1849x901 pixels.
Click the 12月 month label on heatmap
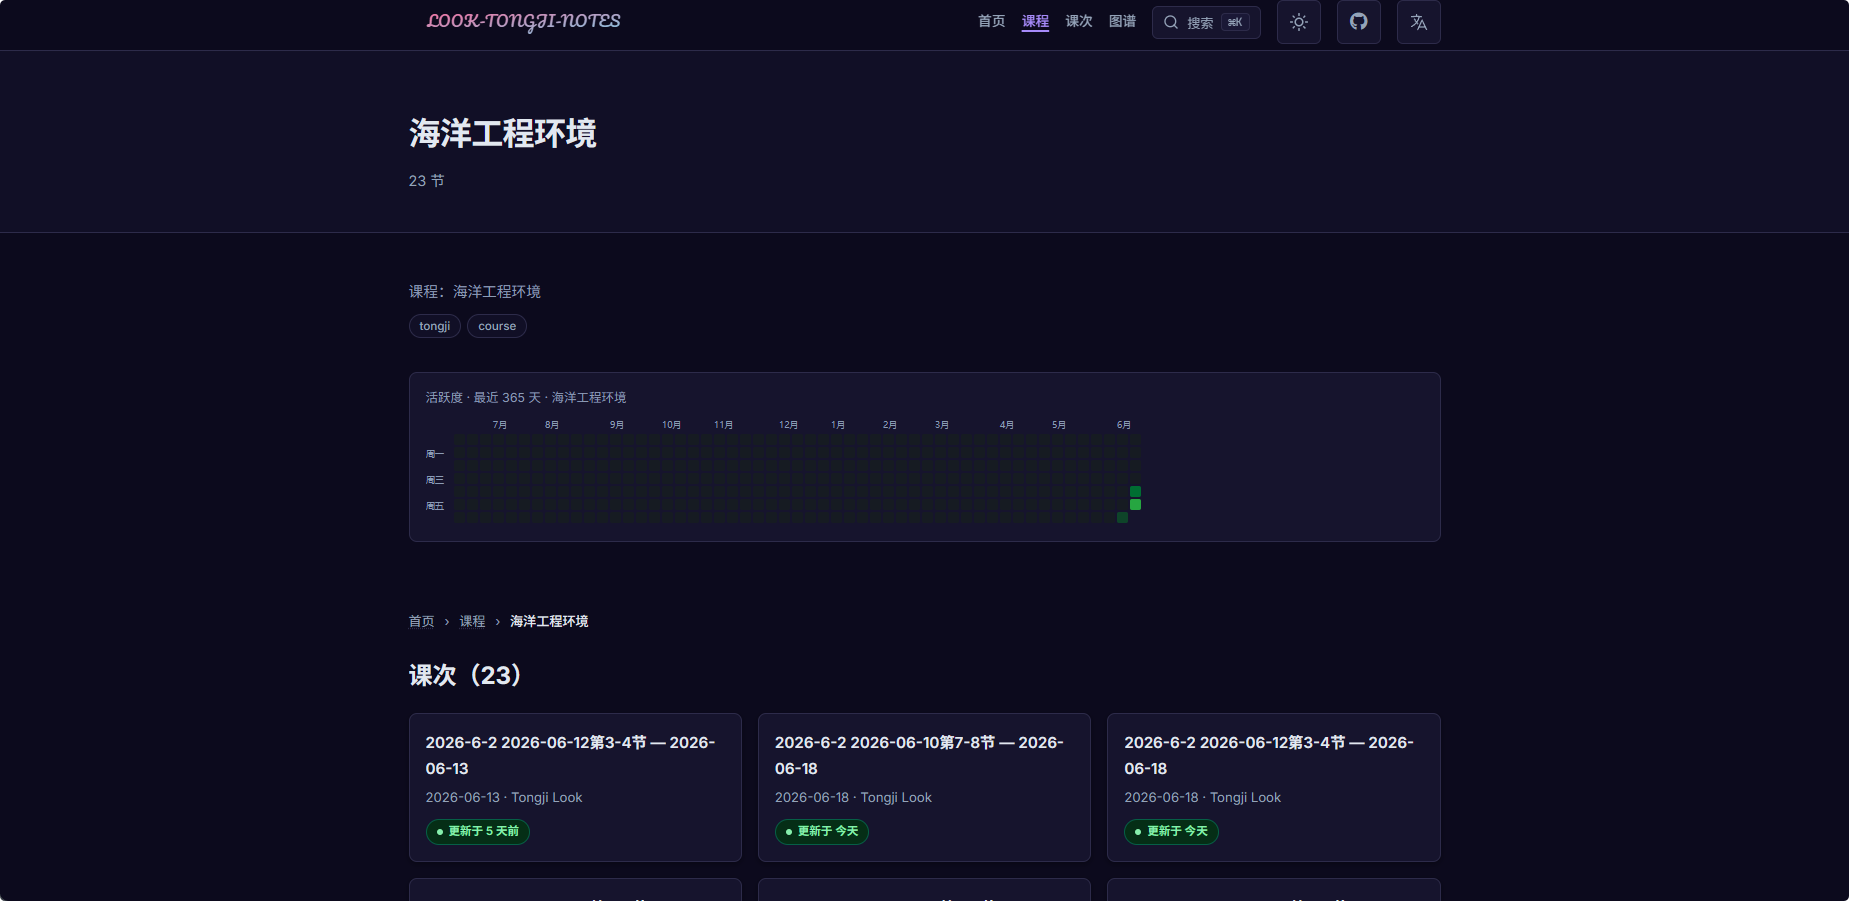click(x=788, y=425)
